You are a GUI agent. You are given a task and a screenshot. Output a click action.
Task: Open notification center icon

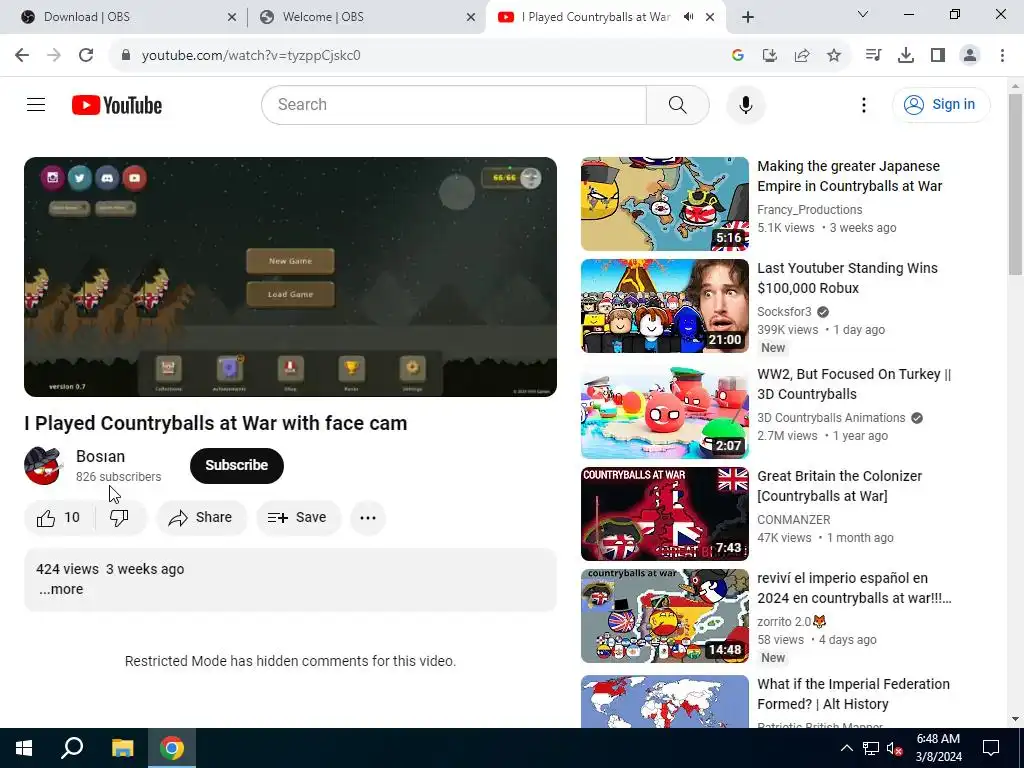tap(991, 748)
